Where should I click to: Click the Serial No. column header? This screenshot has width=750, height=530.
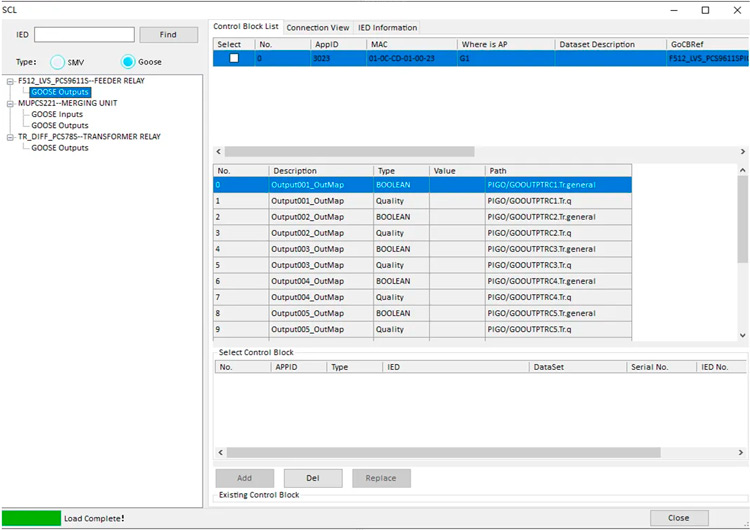[x=661, y=367]
